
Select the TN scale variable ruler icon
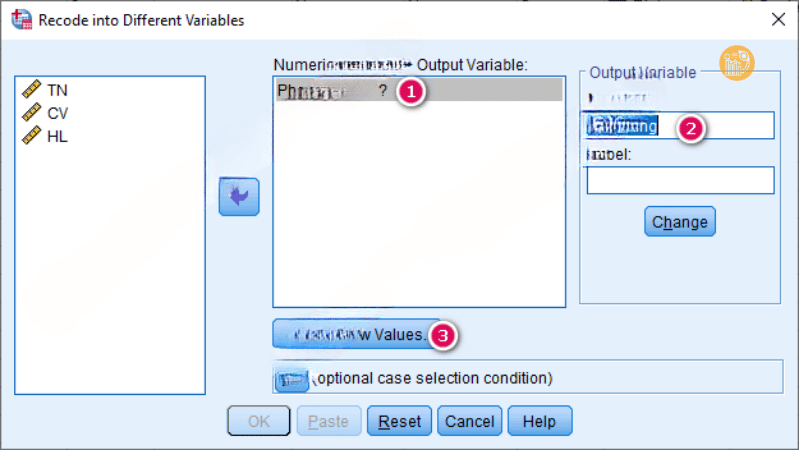point(31,90)
